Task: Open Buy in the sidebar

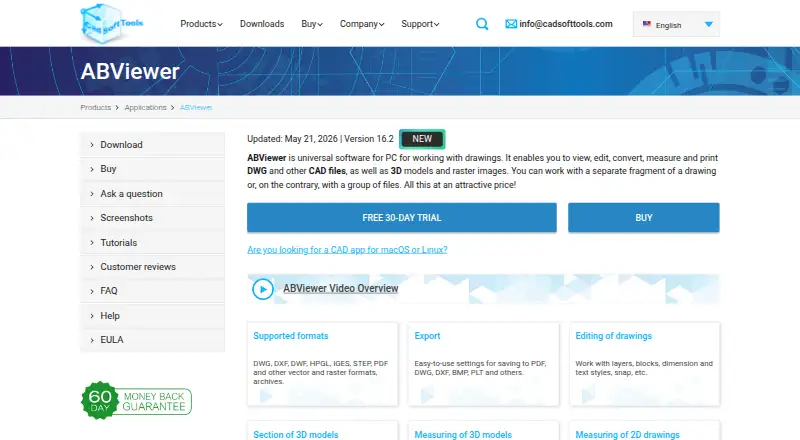Action: click(152, 169)
